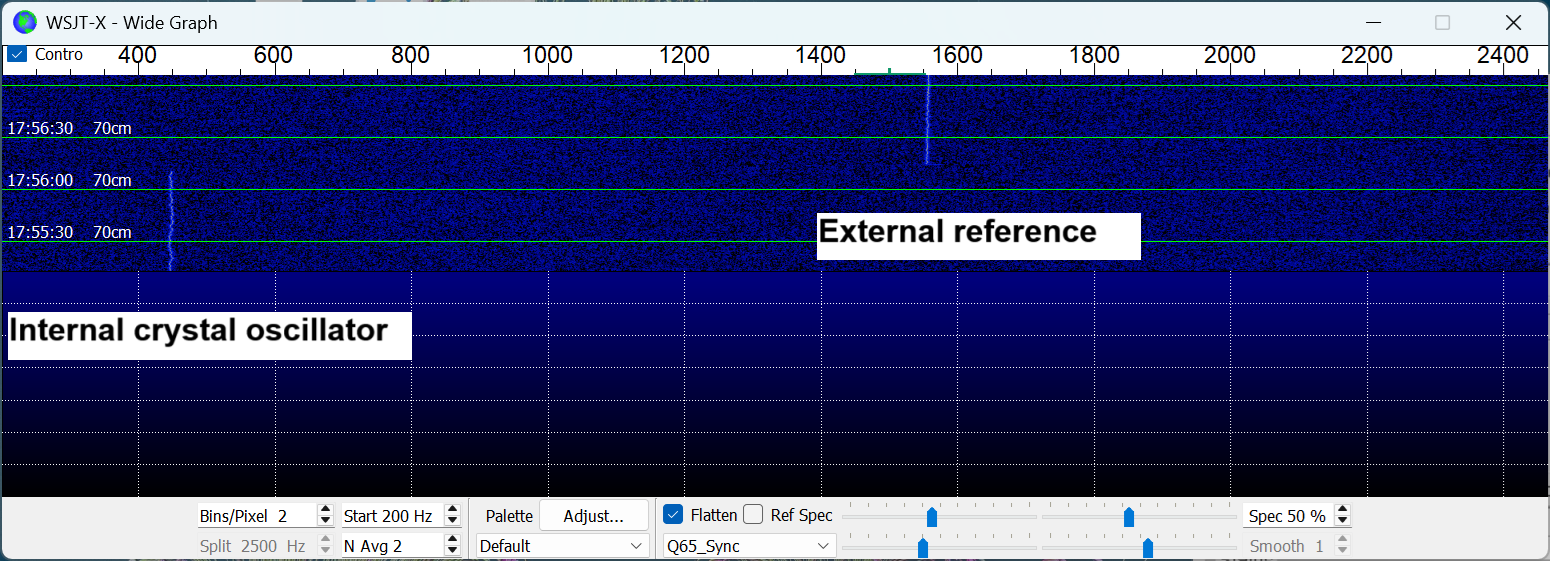
Task: Click the 2400 label on frequency scale
Action: pos(1503,56)
